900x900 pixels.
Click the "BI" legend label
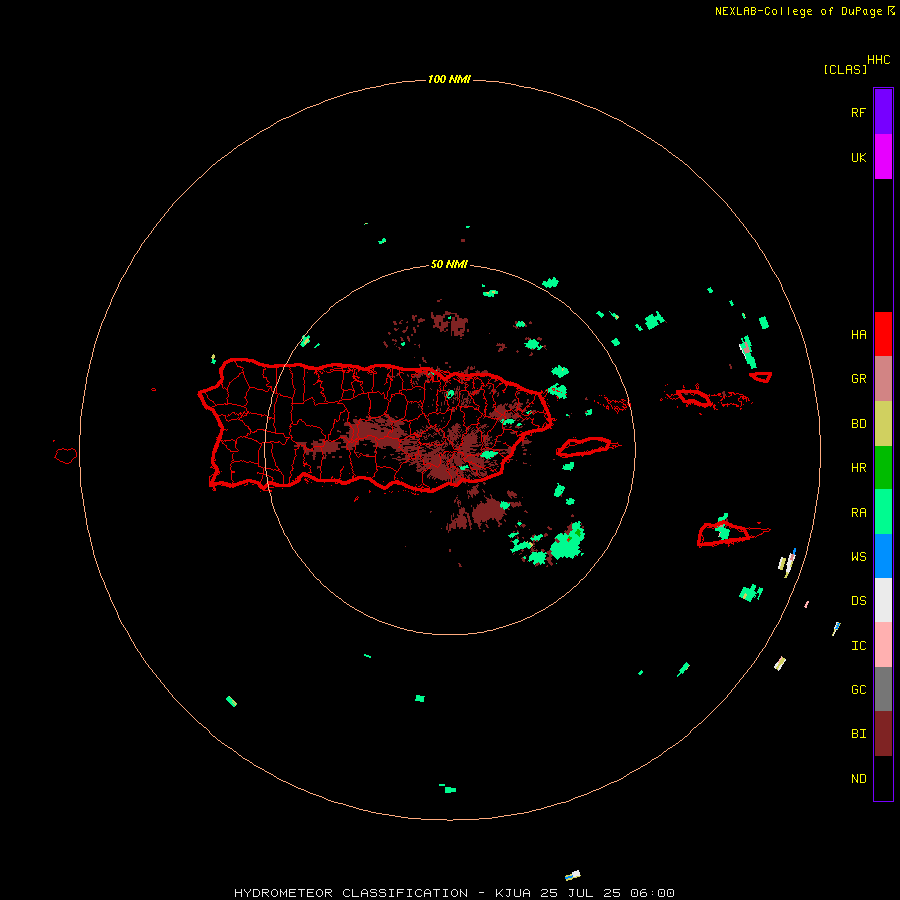[x=858, y=734]
